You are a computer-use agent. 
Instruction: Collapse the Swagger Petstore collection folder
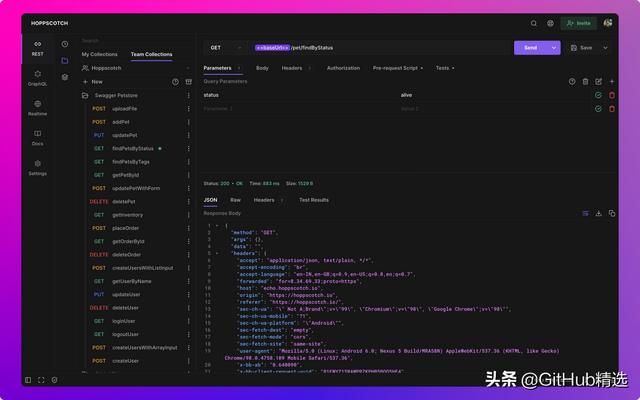85,96
